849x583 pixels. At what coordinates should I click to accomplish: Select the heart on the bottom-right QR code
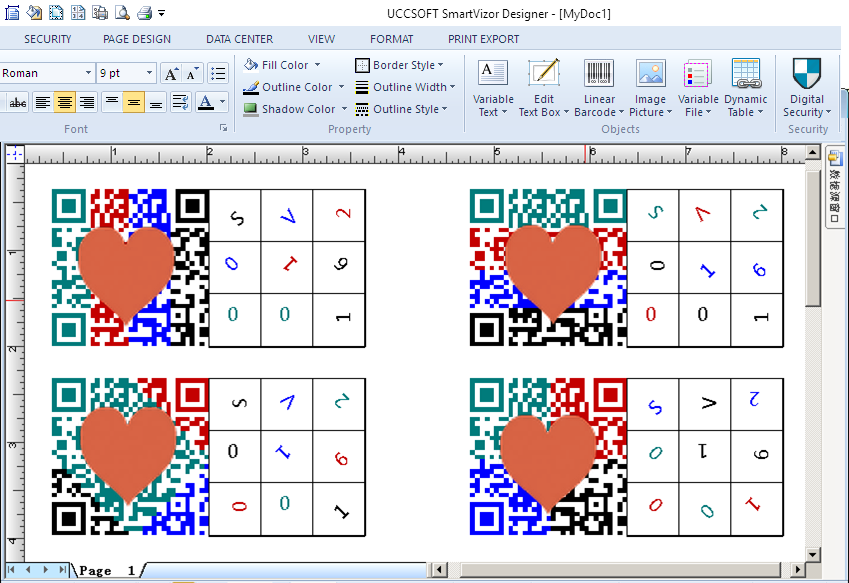coord(548,463)
